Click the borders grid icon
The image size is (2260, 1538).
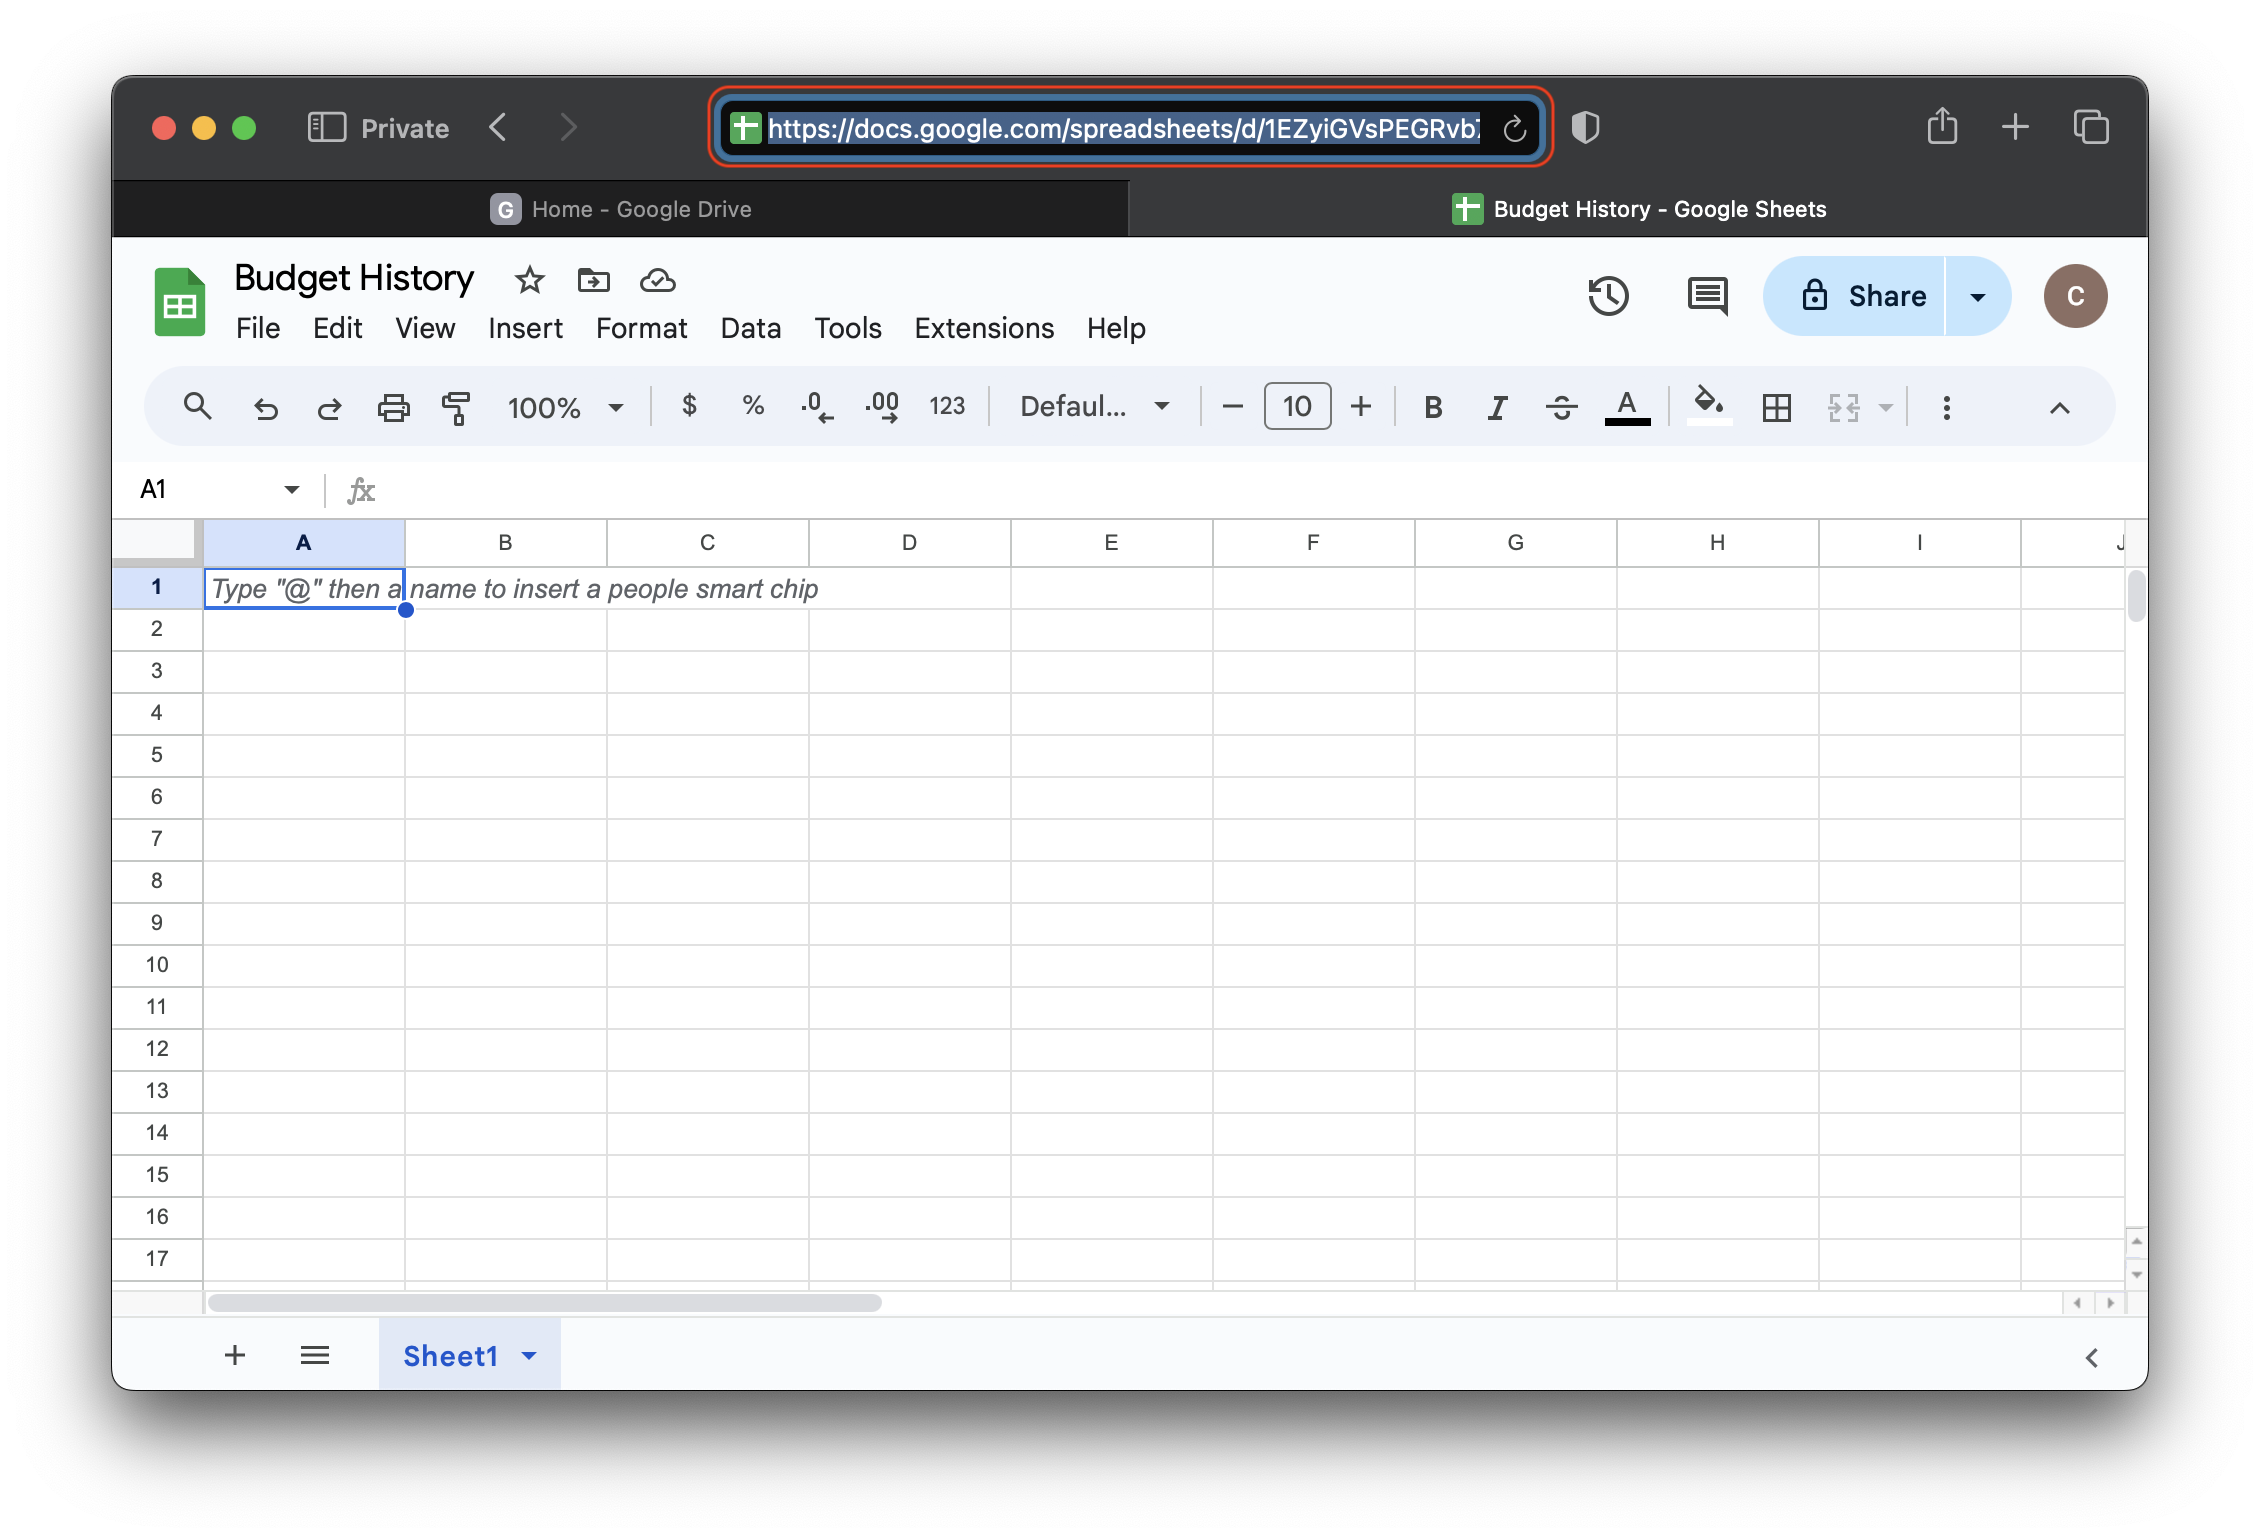[1776, 407]
